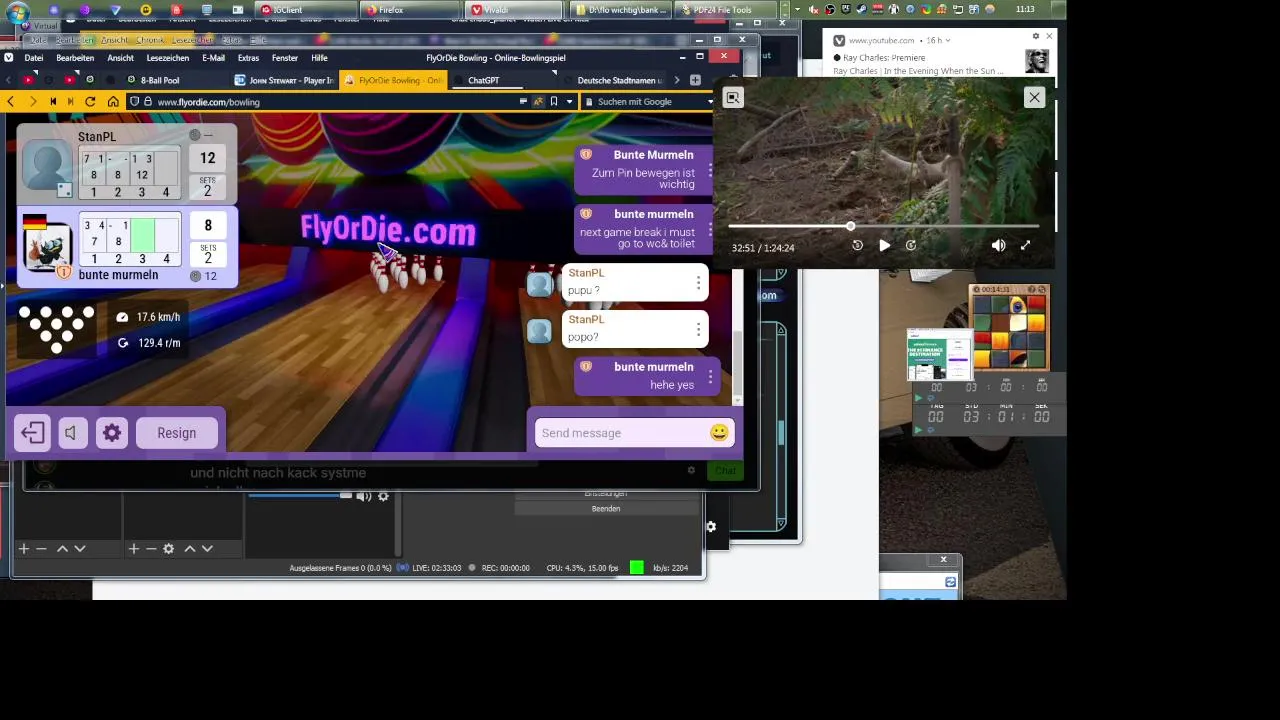Close the pop-out video with X
Image resolution: width=1280 pixels, height=720 pixels.
tap(1034, 97)
